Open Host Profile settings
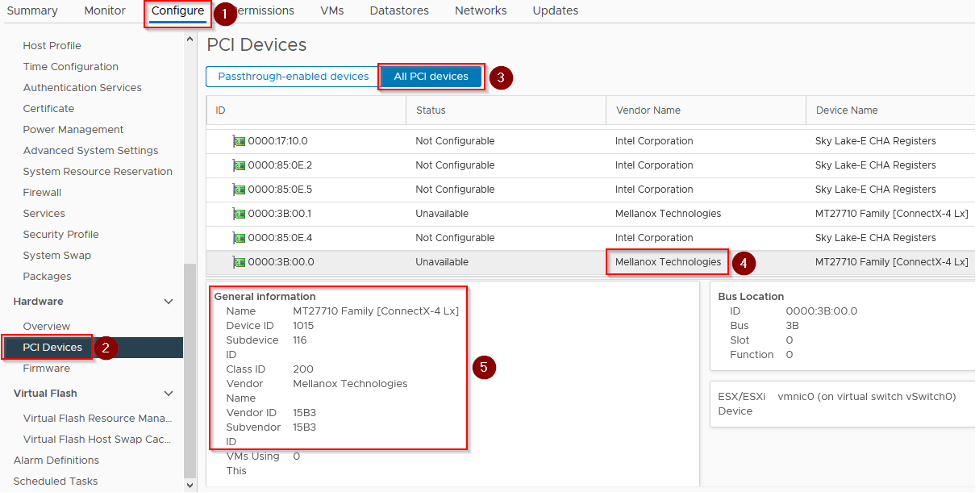The image size is (977, 493). [52, 45]
